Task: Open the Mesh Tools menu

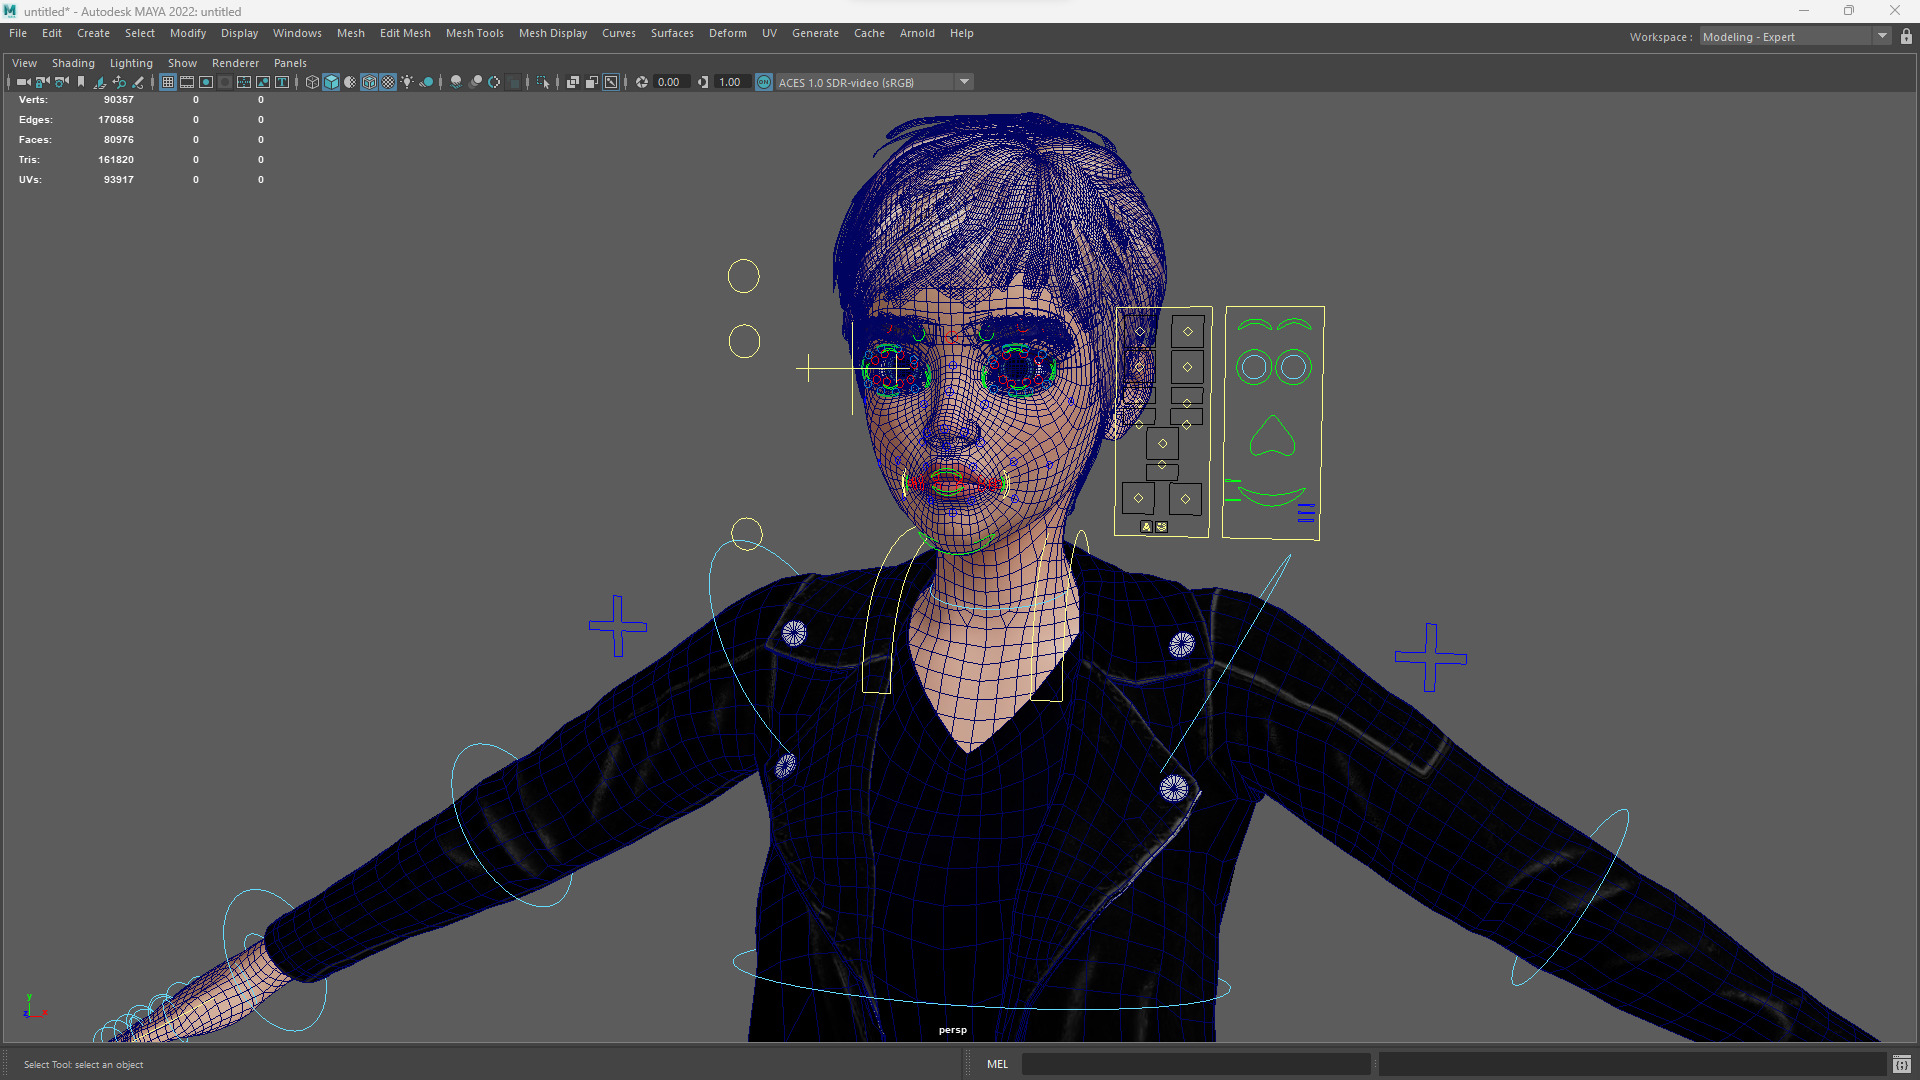Action: 474,33
